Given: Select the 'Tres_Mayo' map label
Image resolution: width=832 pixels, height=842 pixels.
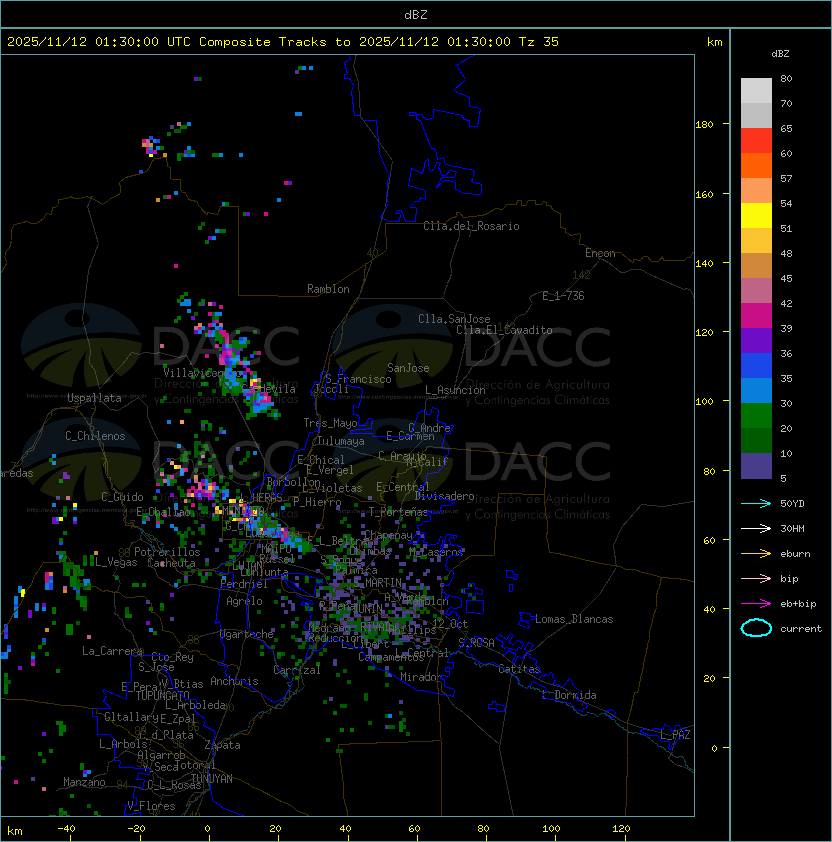Looking at the screenshot, I should coord(330,423).
